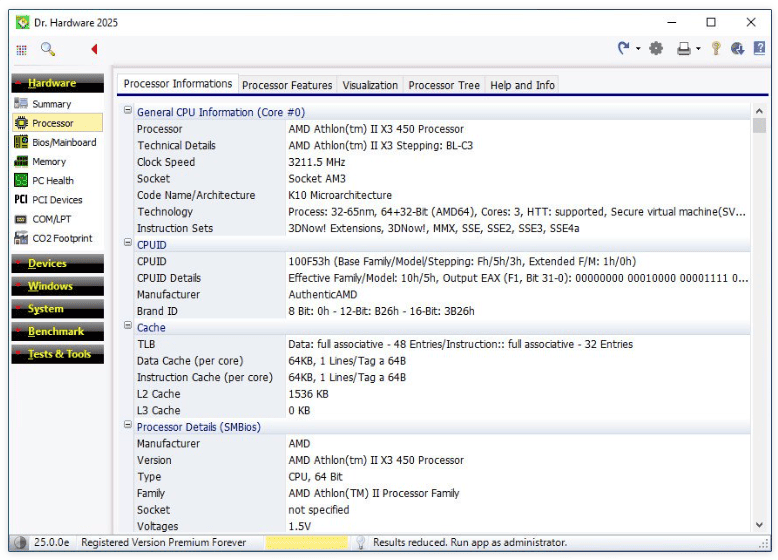Collapse the CPUID group
The width and height of the screenshot is (778, 560).
[x=128, y=243]
